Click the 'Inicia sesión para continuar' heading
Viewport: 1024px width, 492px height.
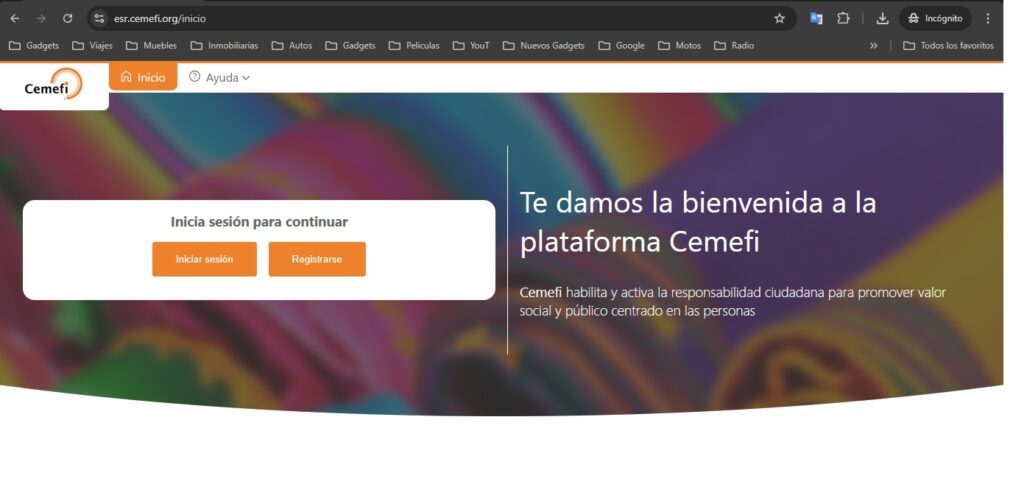point(259,222)
